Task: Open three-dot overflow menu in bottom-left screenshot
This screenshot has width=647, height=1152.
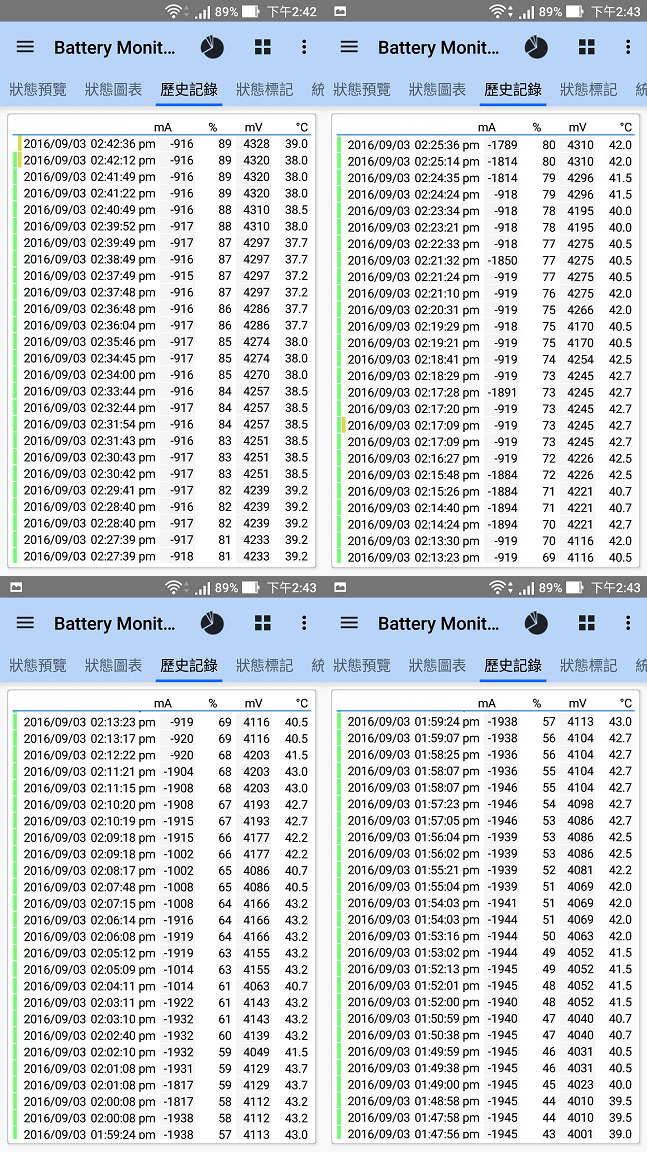Action: tap(304, 623)
